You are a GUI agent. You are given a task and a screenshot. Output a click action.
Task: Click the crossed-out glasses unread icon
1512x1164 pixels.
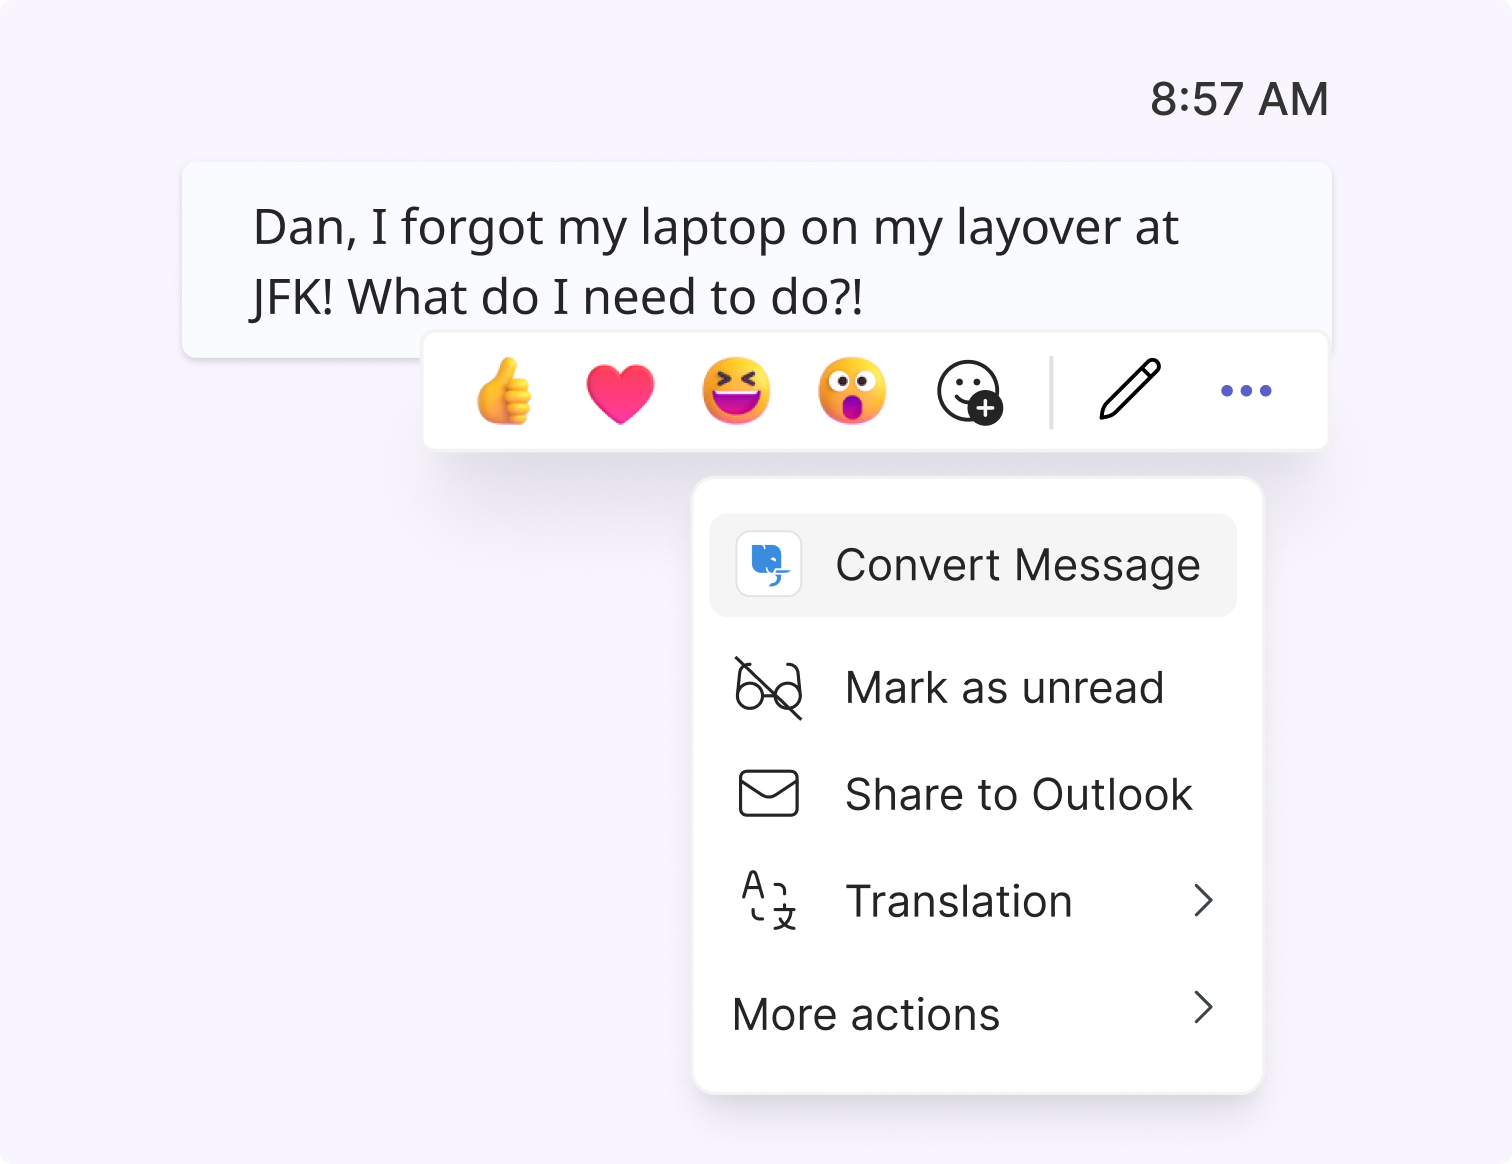click(x=768, y=688)
